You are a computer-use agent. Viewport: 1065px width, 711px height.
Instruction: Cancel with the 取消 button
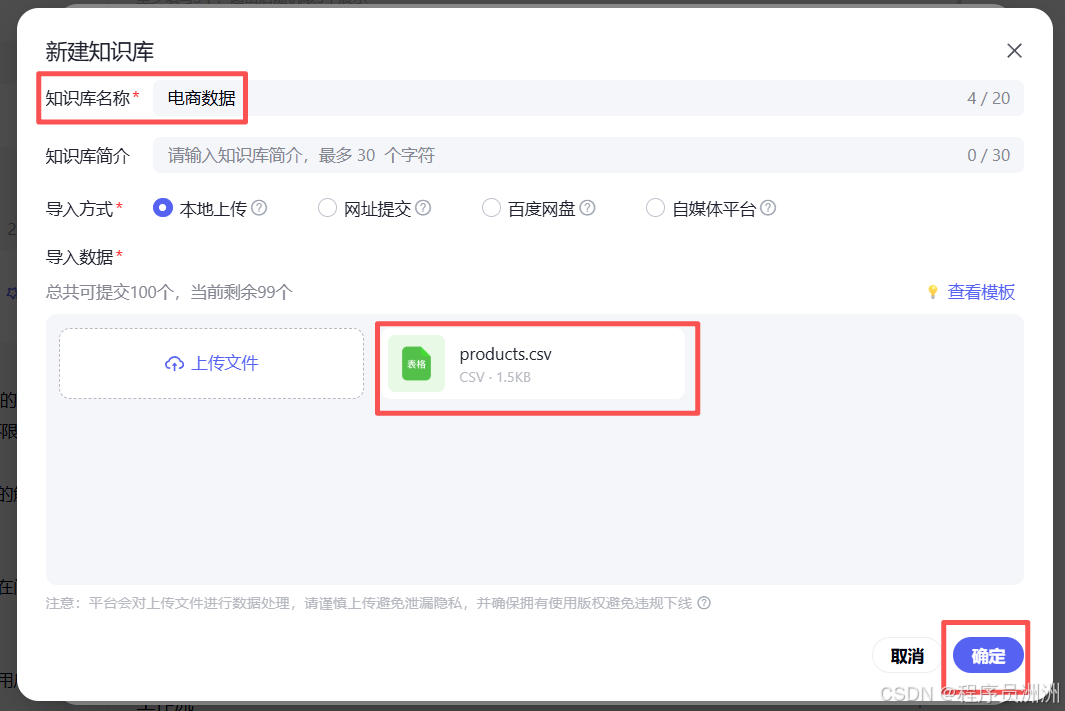[x=907, y=656]
